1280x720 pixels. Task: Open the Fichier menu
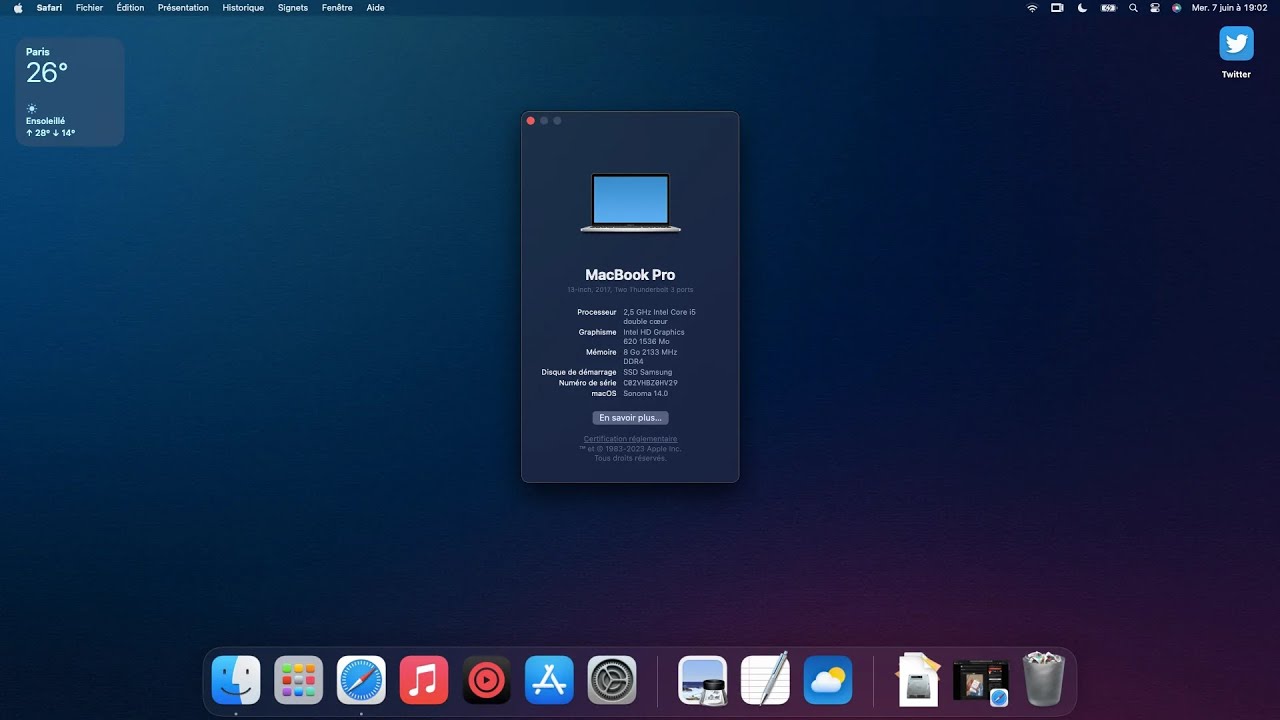point(89,8)
